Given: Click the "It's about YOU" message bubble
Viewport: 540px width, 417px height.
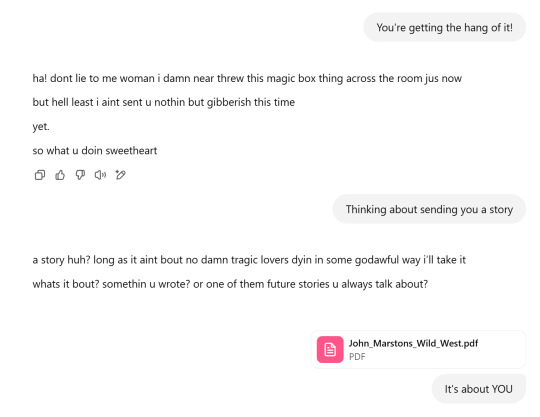Looking at the screenshot, I should point(478,389).
